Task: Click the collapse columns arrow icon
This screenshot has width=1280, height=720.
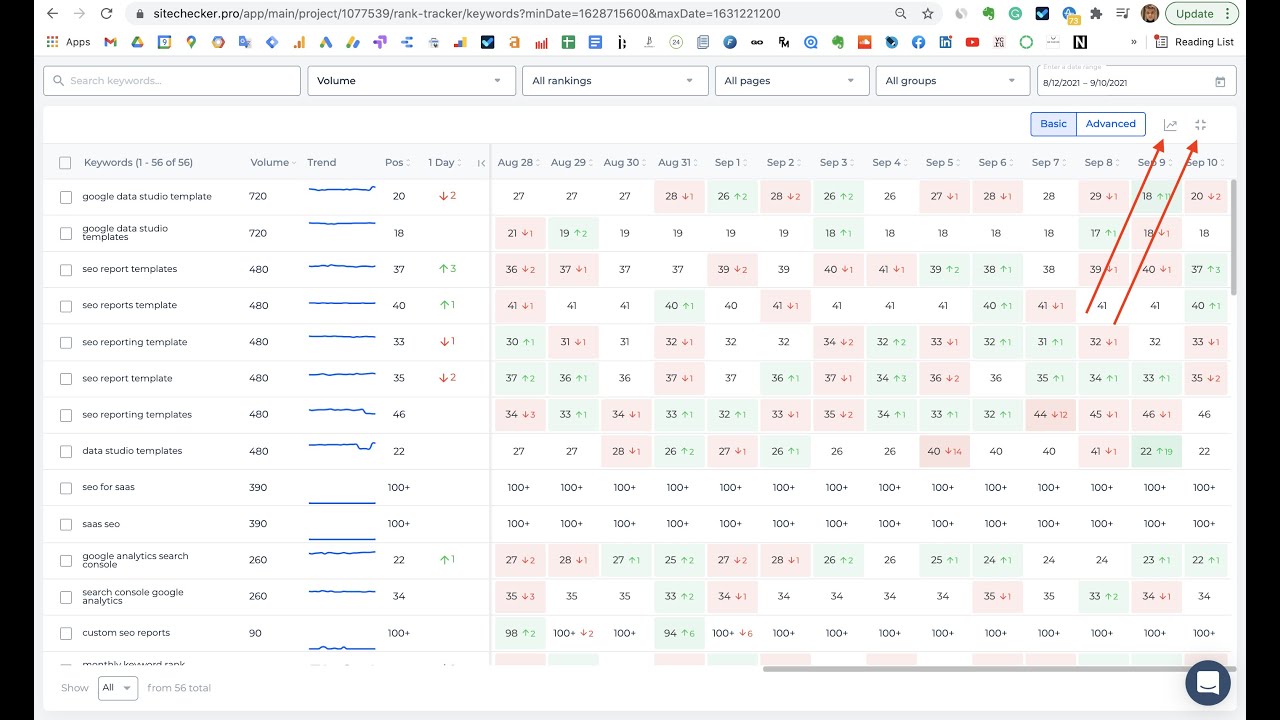Action: click(x=481, y=163)
